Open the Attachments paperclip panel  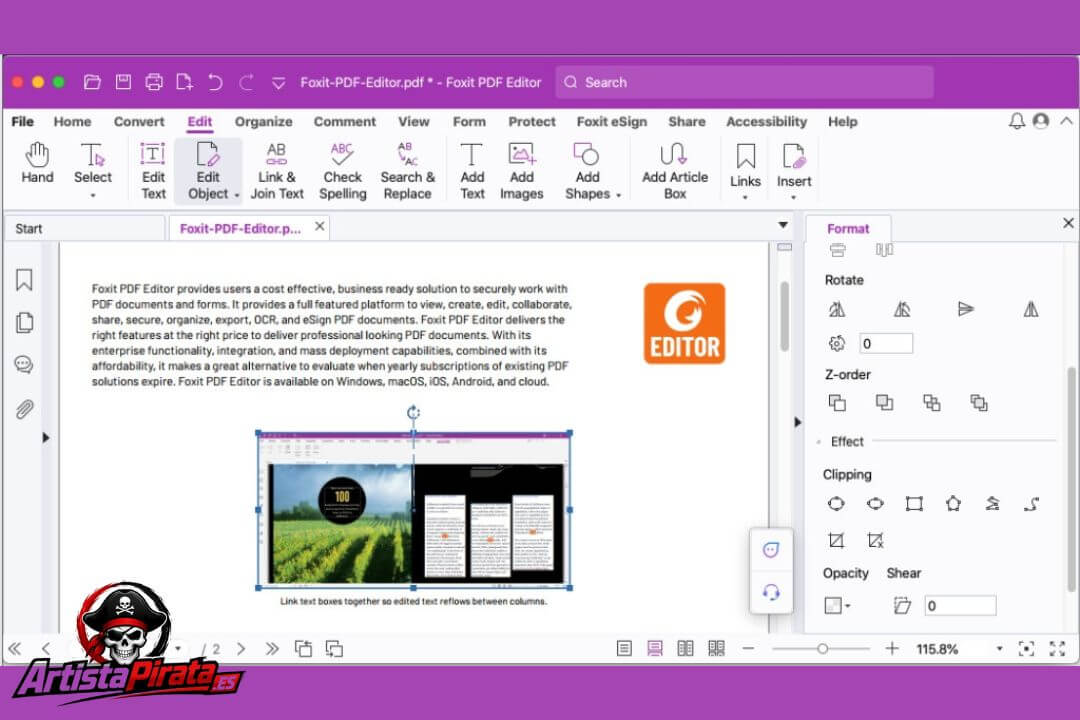pyautogui.click(x=24, y=409)
